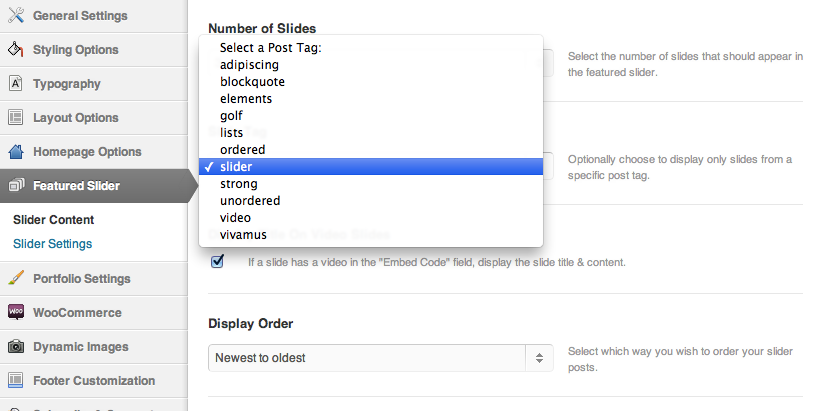821x411 pixels.
Task: Click the General Settings wrench icon
Action: (16, 16)
